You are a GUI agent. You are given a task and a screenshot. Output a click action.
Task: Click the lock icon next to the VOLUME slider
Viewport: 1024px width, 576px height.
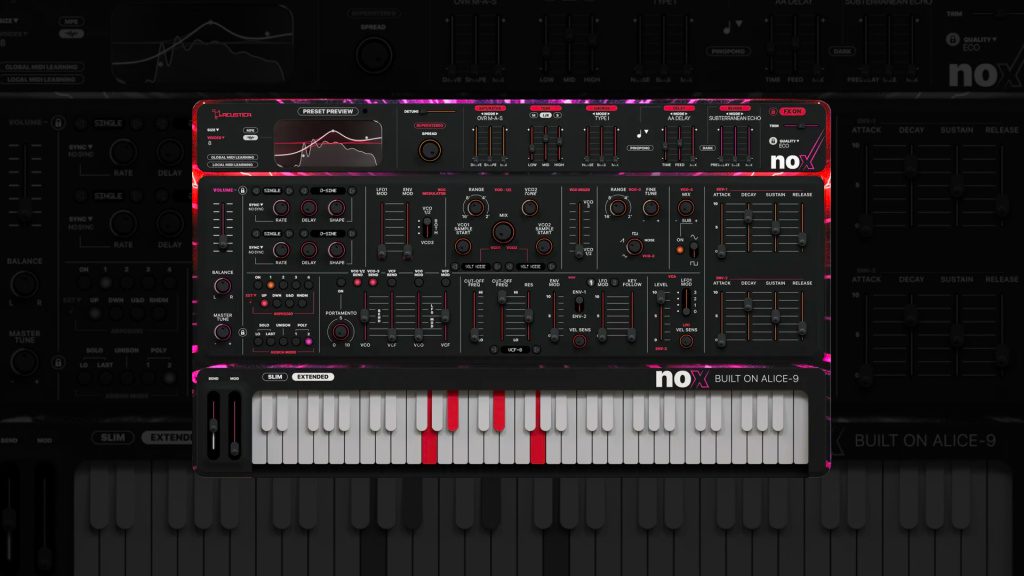(x=241, y=190)
